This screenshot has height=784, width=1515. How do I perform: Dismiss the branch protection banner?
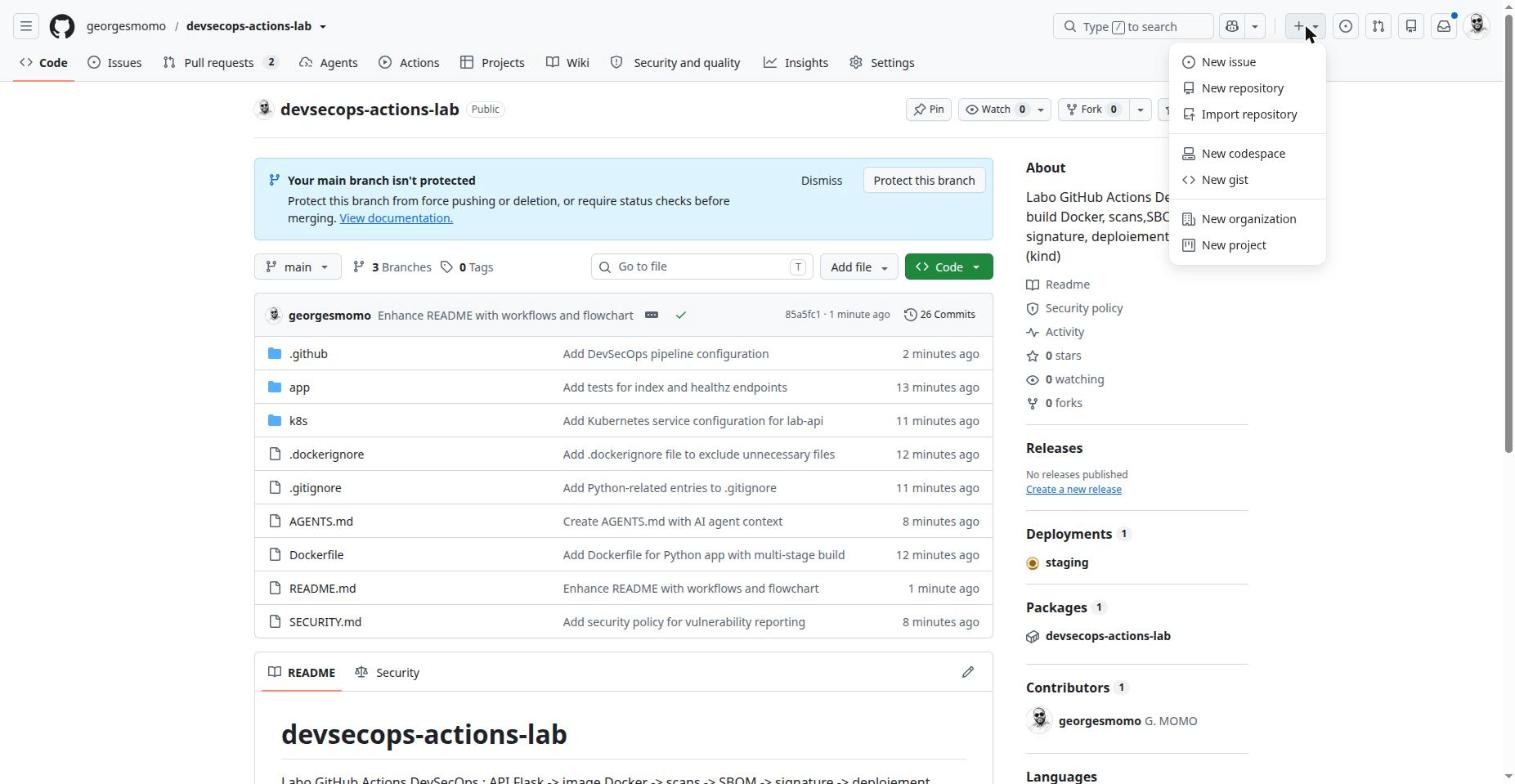(x=821, y=181)
